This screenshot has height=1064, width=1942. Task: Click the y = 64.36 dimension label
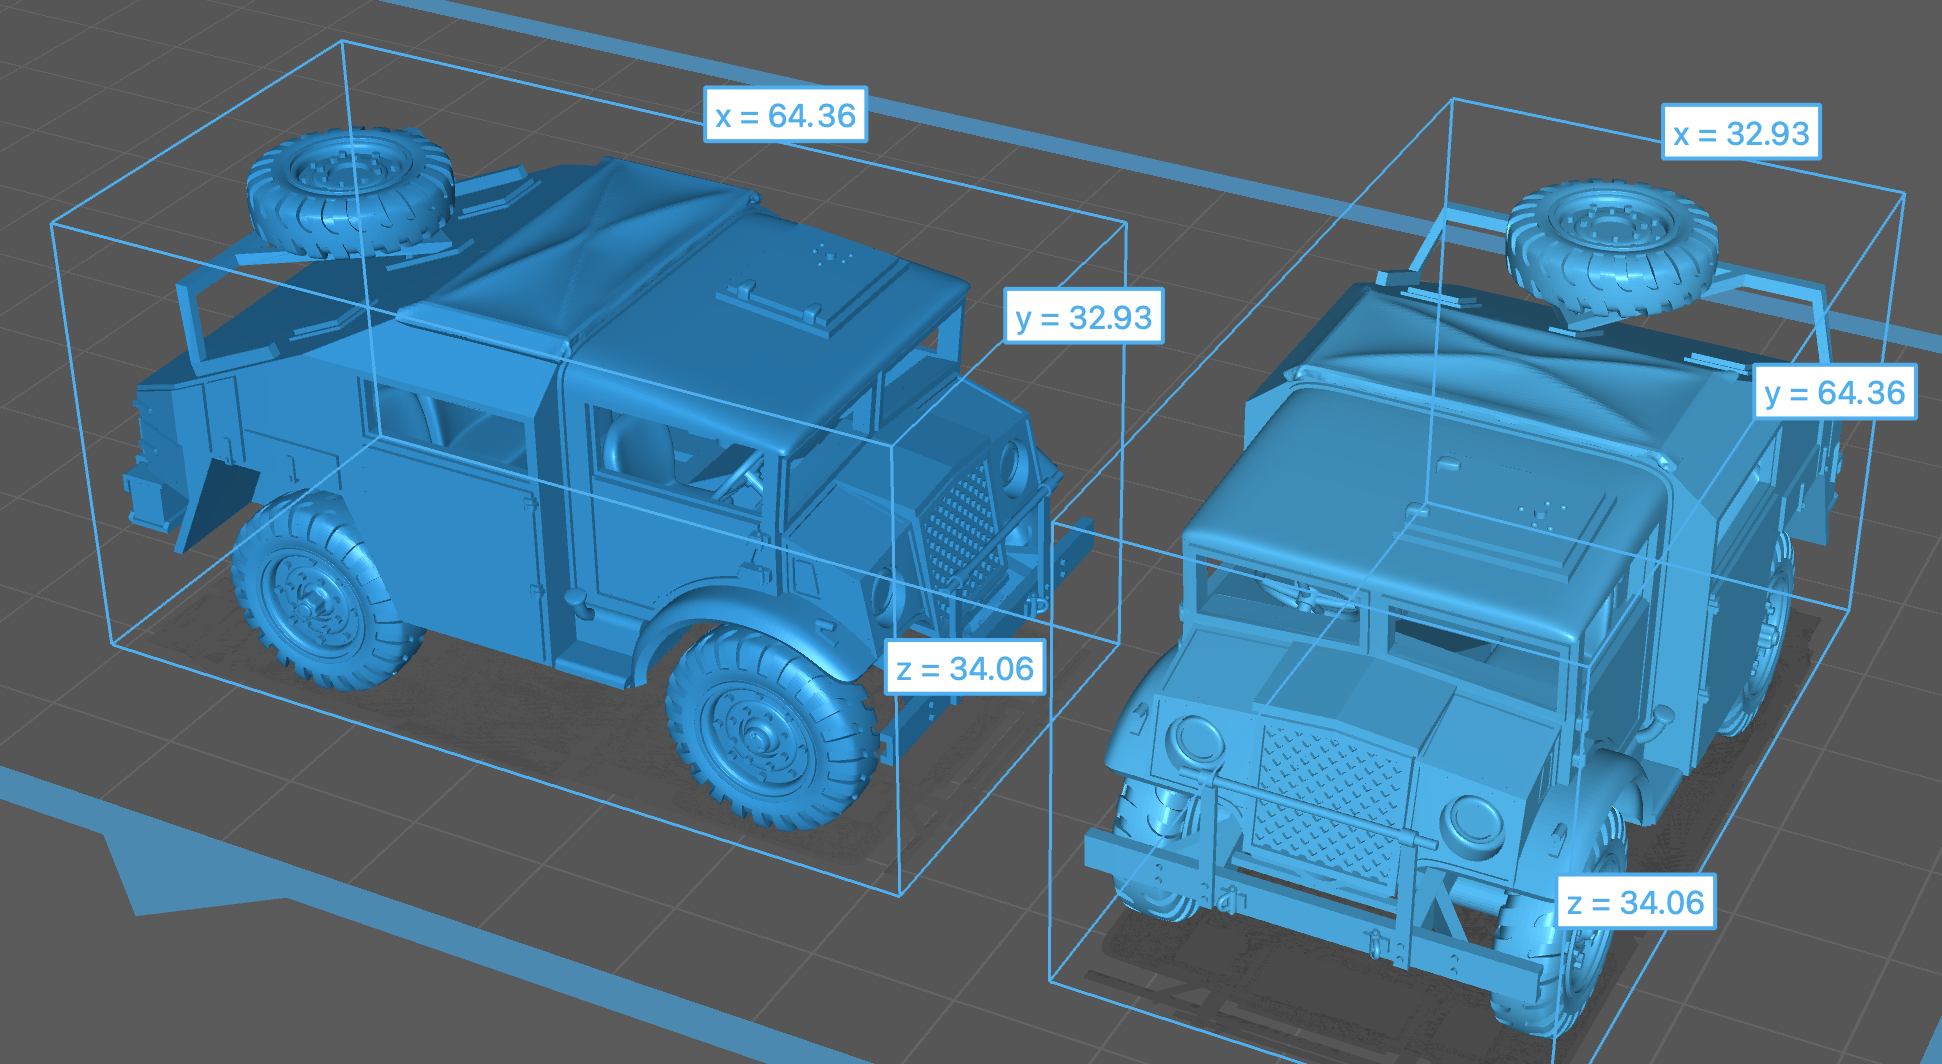[1834, 393]
